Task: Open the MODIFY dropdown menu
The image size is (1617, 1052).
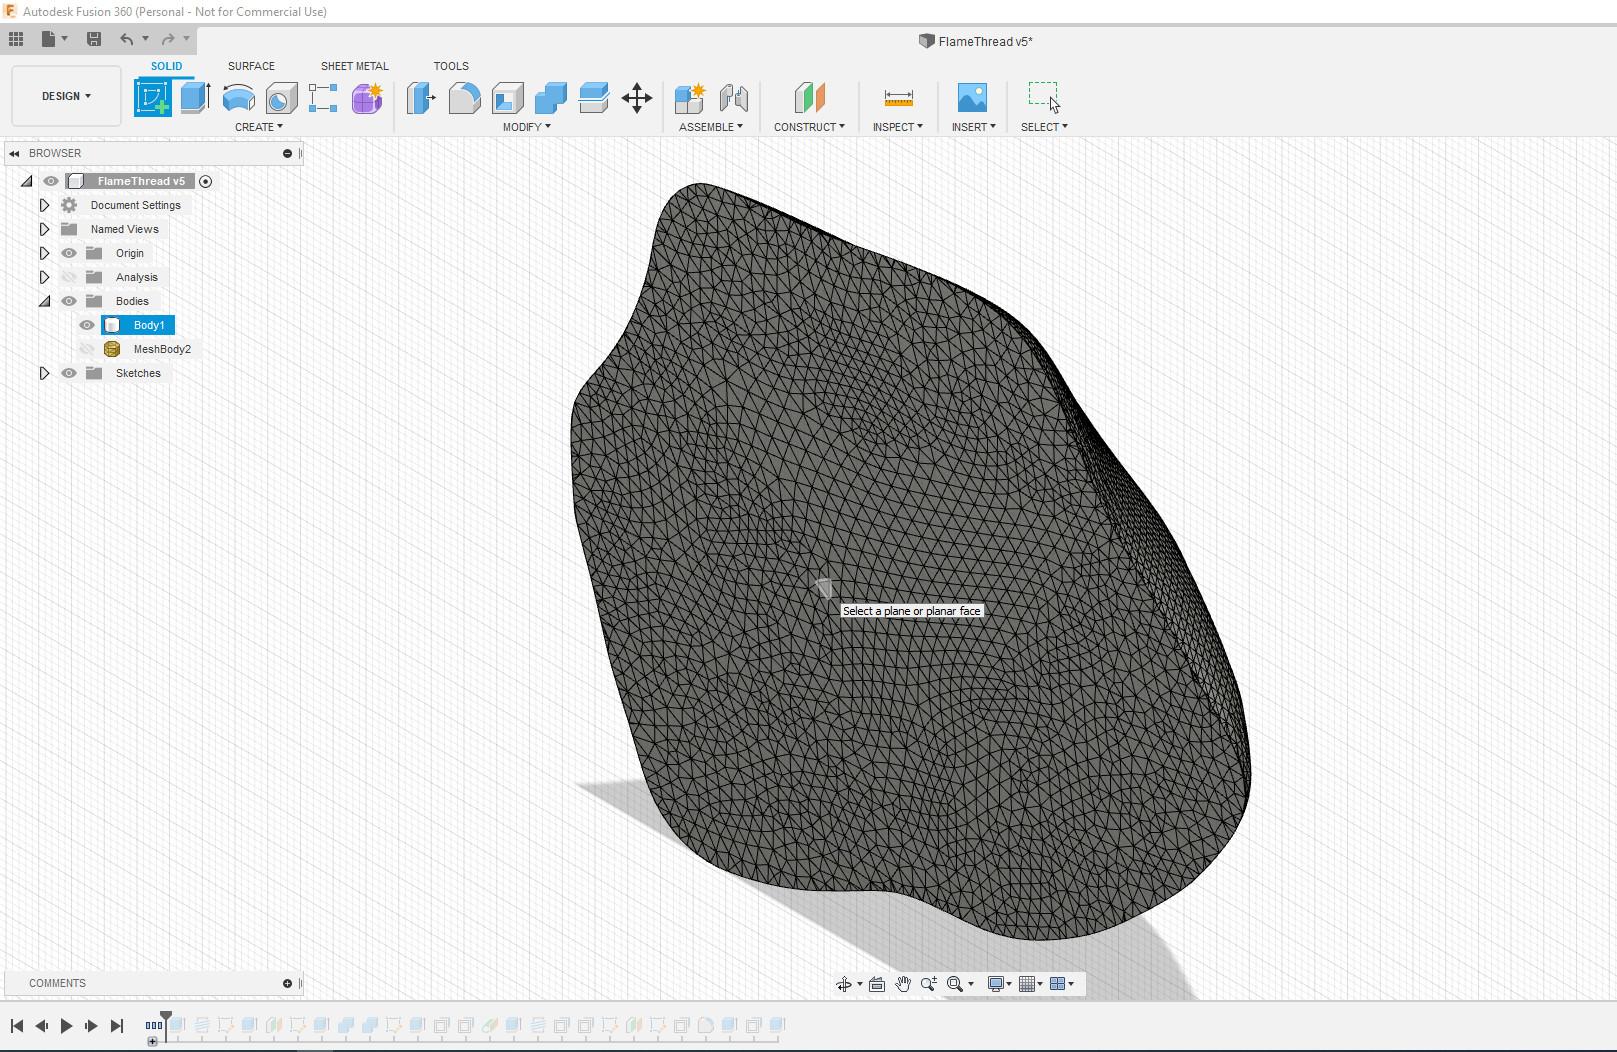Action: pos(526,127)
